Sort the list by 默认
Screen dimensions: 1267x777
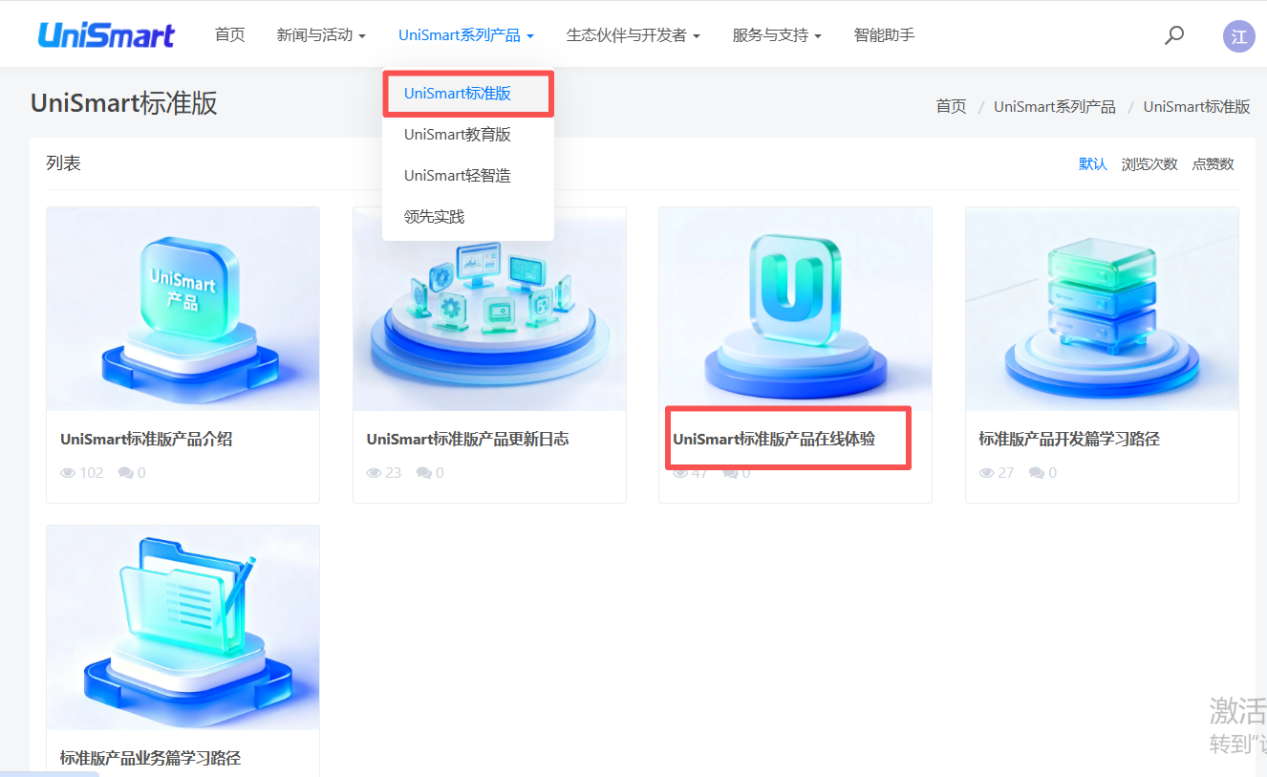[x=1092, y=164]
